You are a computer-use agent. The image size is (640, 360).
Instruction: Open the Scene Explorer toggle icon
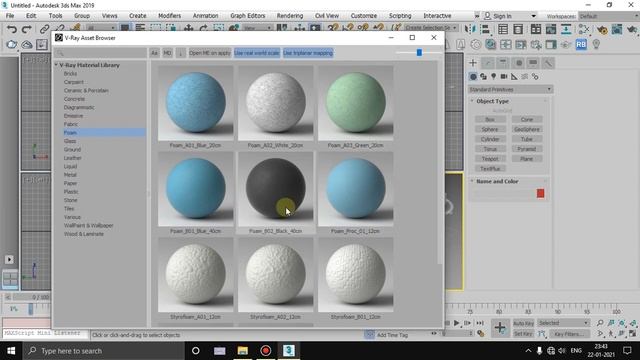pos(503,29)
